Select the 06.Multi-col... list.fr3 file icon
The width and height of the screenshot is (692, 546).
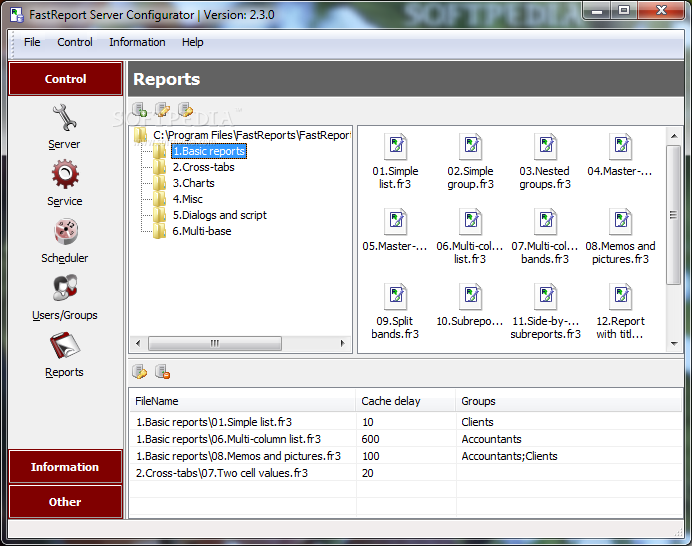pyautogui.click(x=470, y=221)
